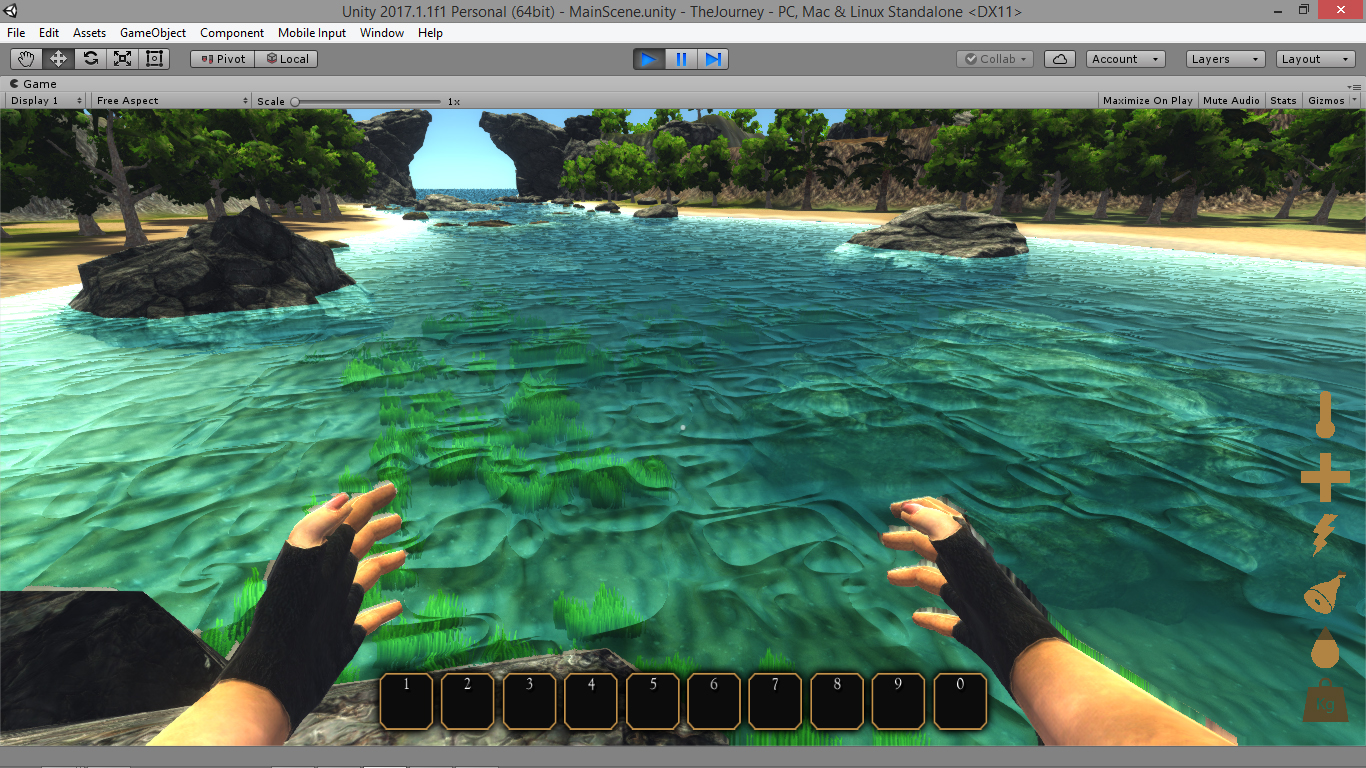
Task: Pause the running game
Action: click(681, 59)
